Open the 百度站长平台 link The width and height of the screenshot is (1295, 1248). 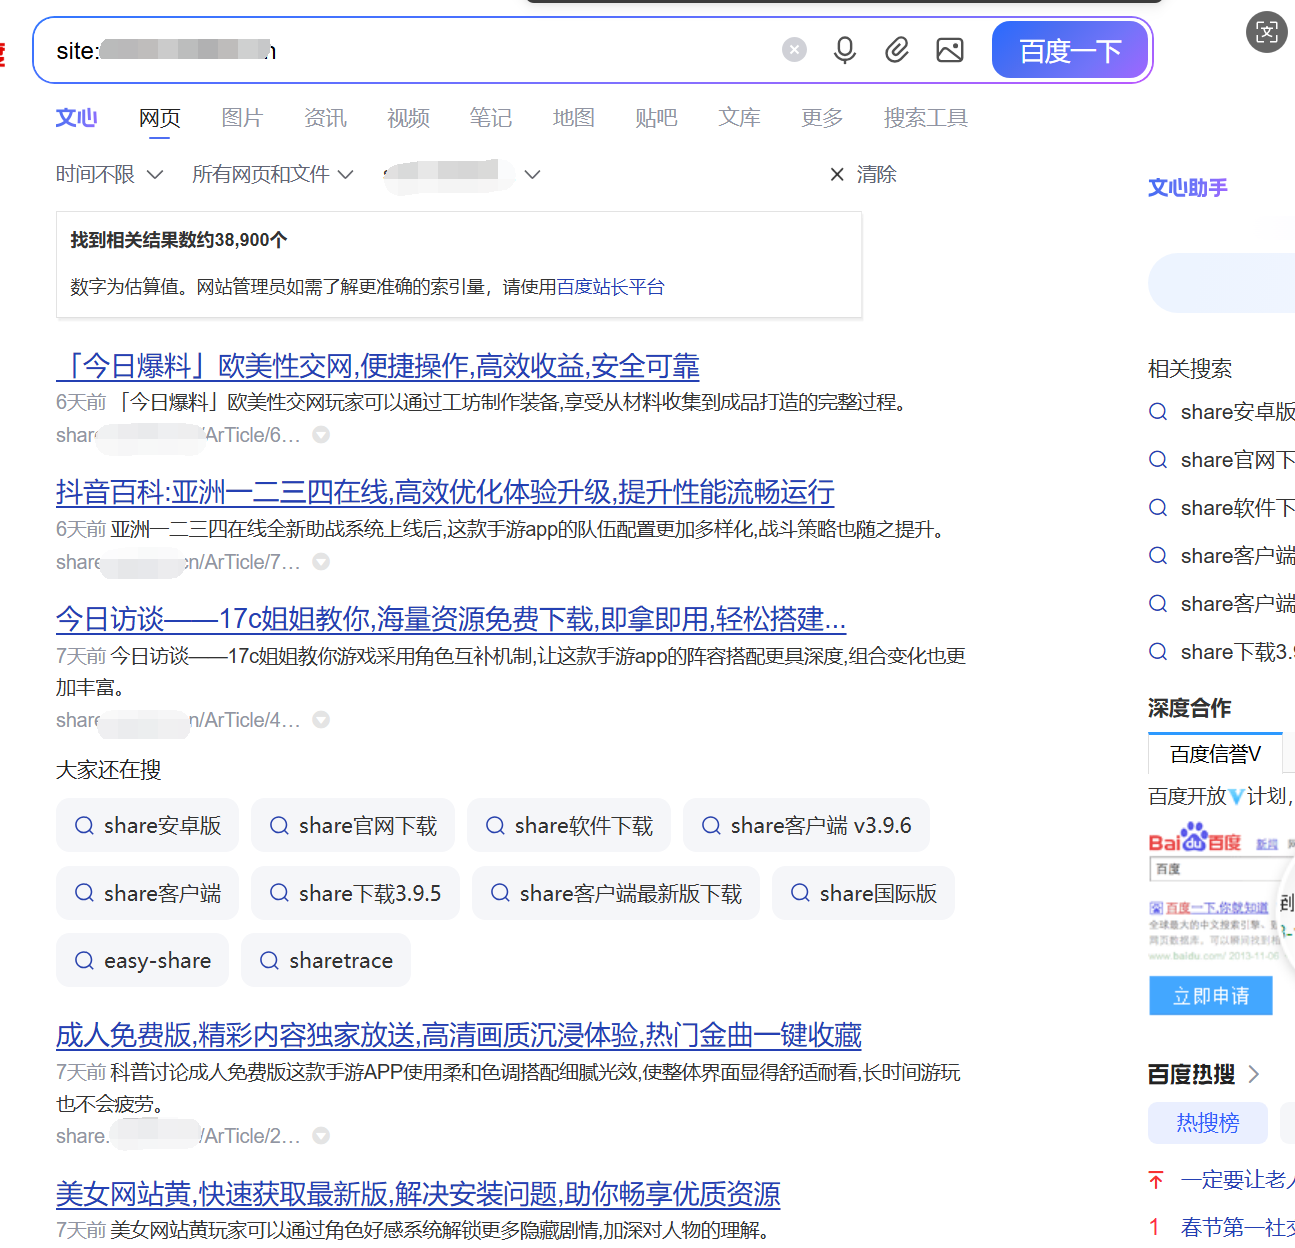pyautogui.click(x=610, y=287)
